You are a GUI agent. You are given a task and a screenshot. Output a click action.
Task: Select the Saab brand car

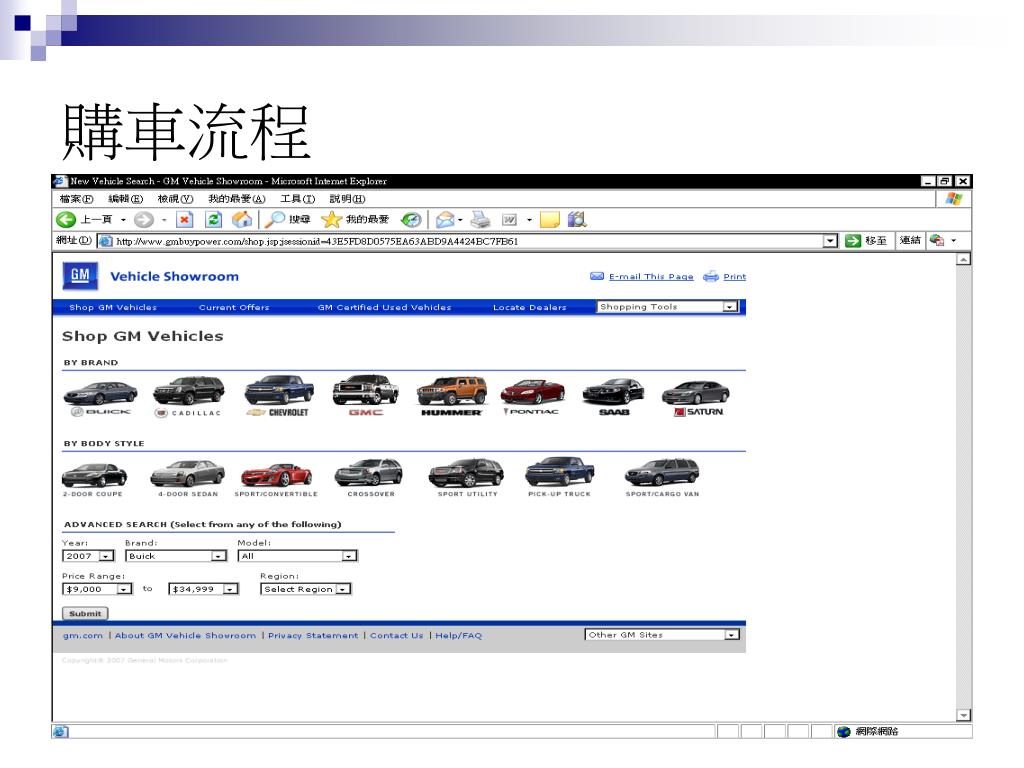pyautogui.click(x=613, y=397)
